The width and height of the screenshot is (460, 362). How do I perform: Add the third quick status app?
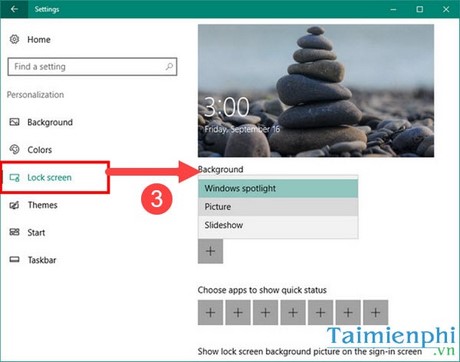coord(265,312)
